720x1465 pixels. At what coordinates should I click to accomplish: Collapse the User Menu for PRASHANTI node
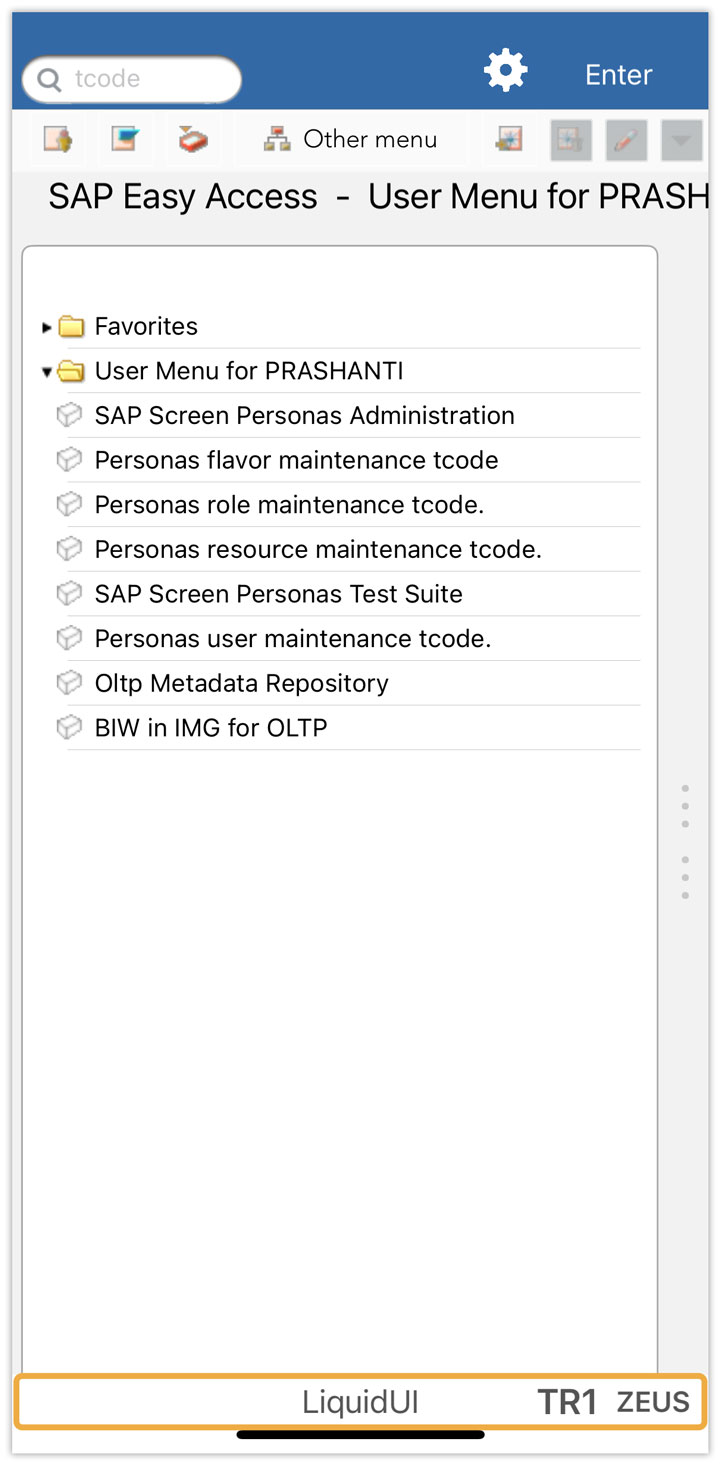click(47, 372)
